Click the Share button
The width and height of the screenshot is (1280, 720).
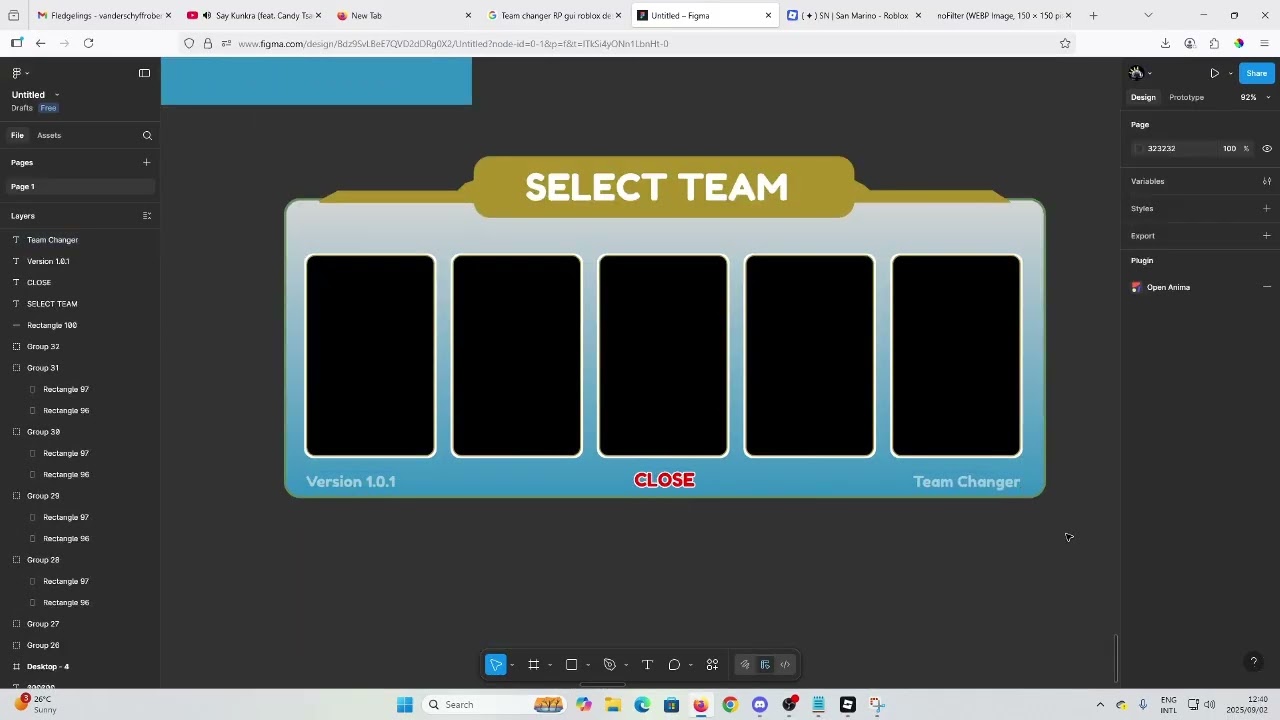pyautogui.click(x=1256, y=73)
